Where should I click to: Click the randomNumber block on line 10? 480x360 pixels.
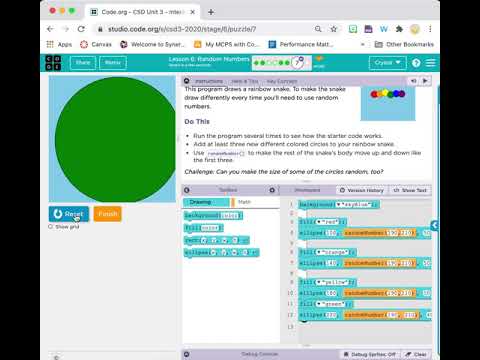[x=379, y=293]
